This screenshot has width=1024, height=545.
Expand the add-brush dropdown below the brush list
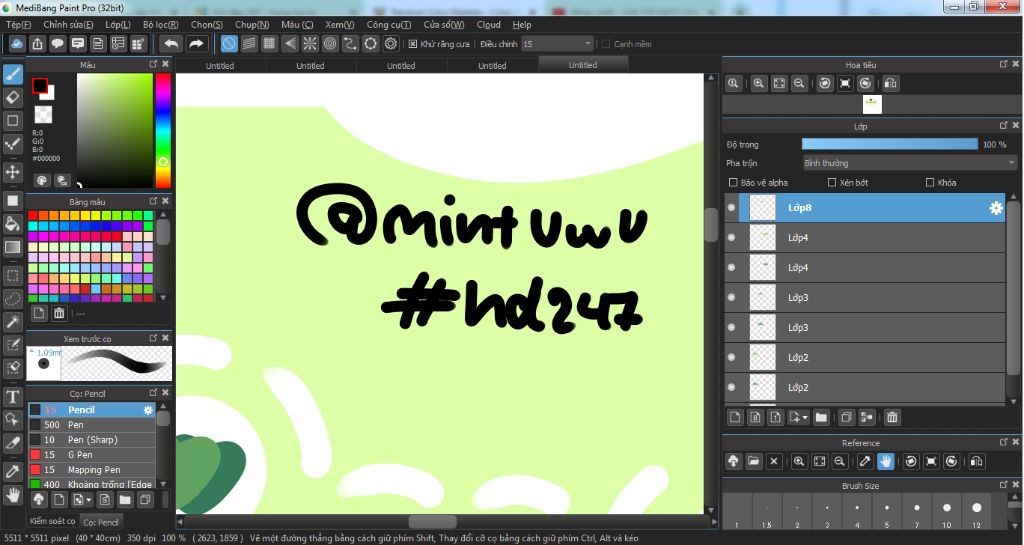(x=89, y=501)
